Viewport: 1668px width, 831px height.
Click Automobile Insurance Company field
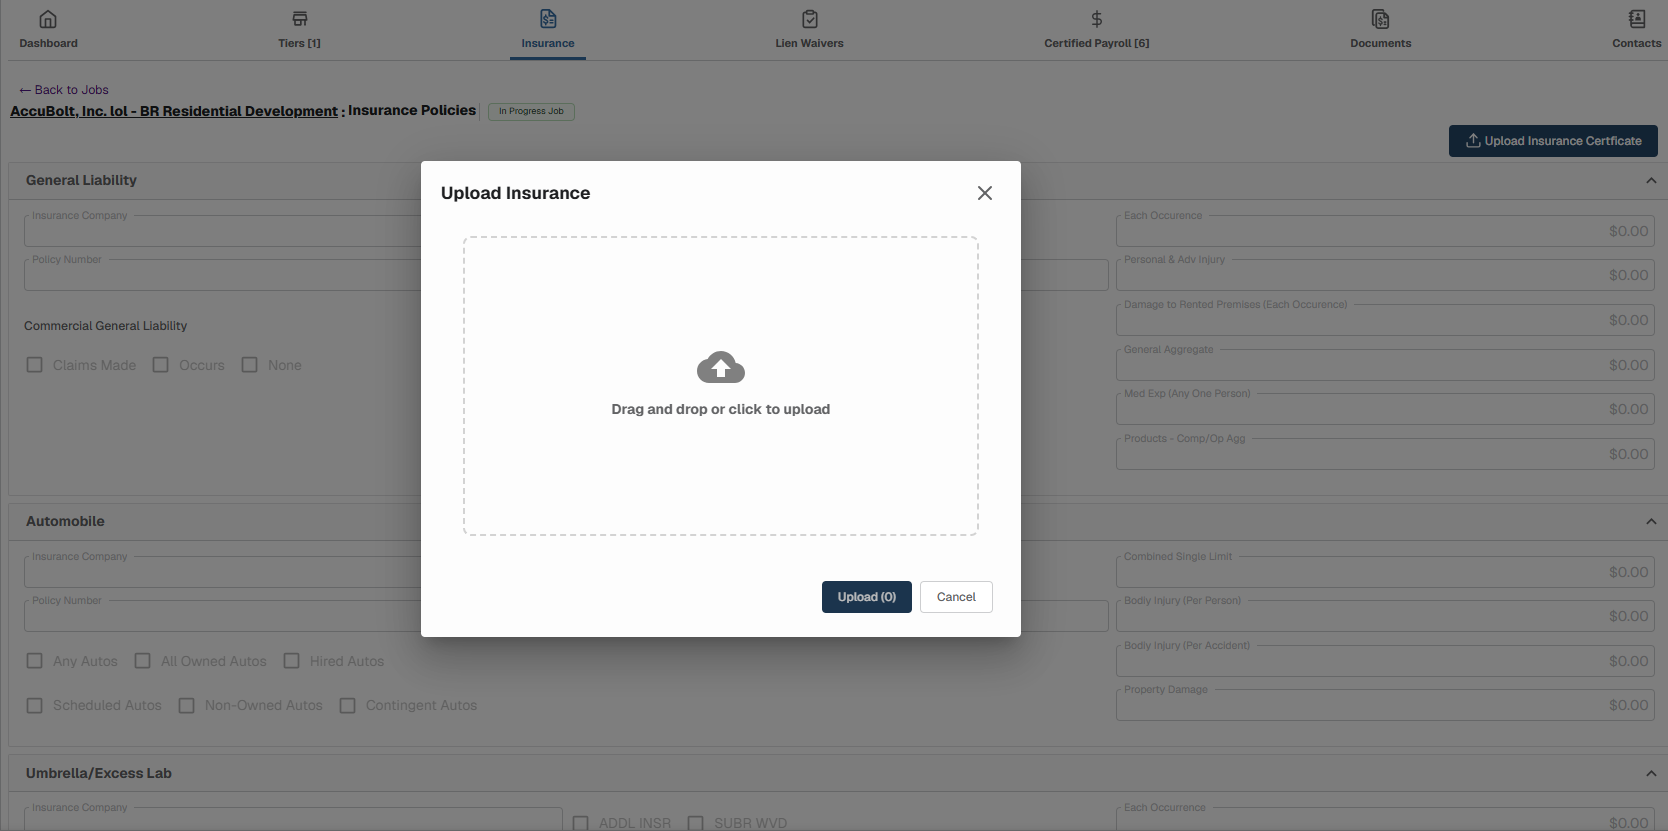pyautogui.click(x=223, y=572)
